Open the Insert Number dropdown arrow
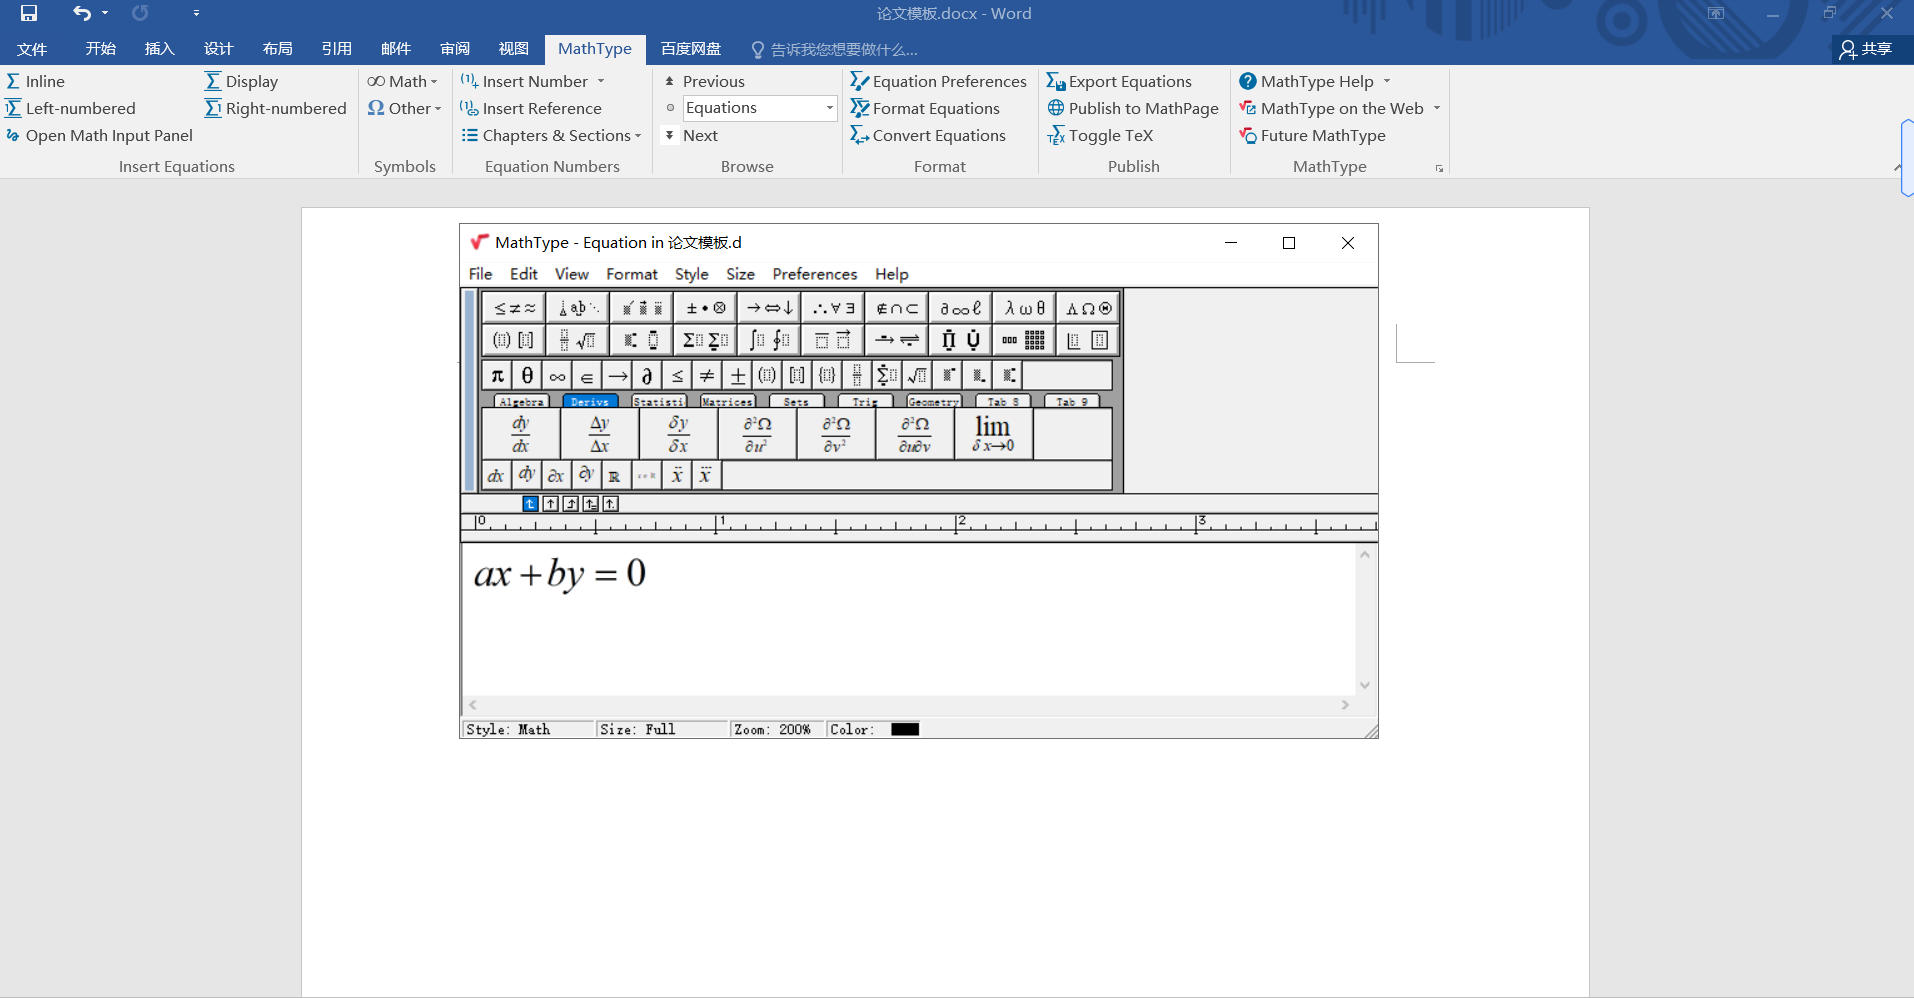 (601, 81)
